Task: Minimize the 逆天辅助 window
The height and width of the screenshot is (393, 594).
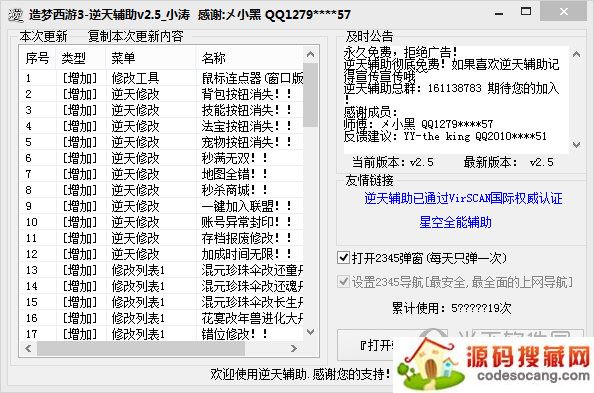Action: [499, 14]
